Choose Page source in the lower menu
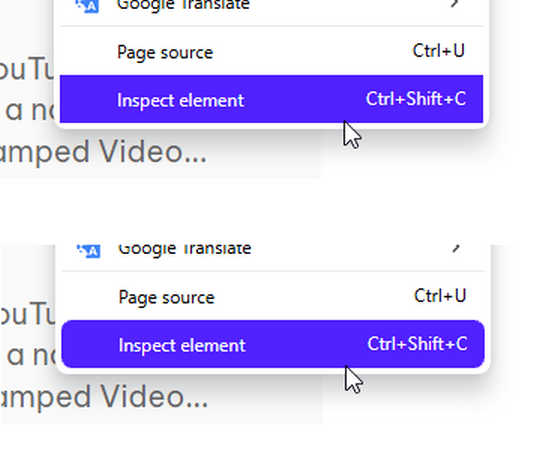This screenshot has height=458, width=549. click(x=273, y=296)
